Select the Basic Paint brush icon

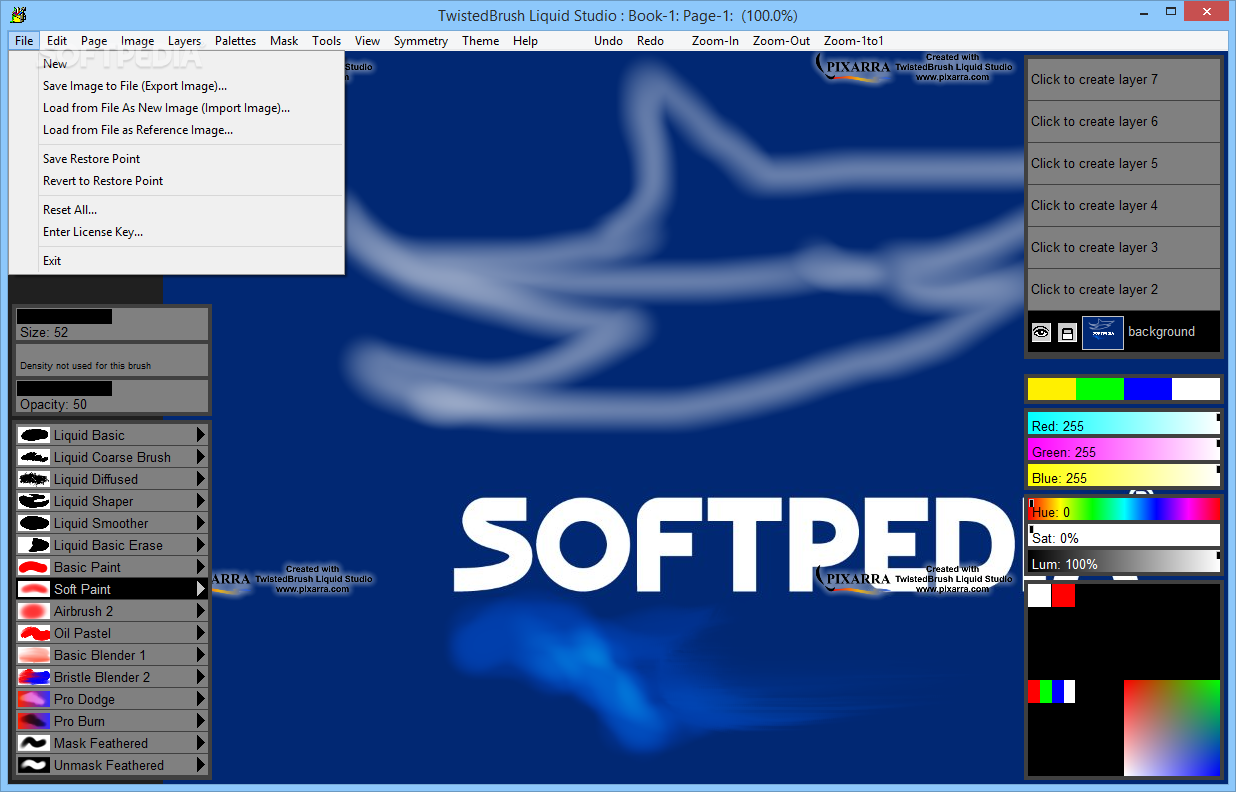(34, 567)
